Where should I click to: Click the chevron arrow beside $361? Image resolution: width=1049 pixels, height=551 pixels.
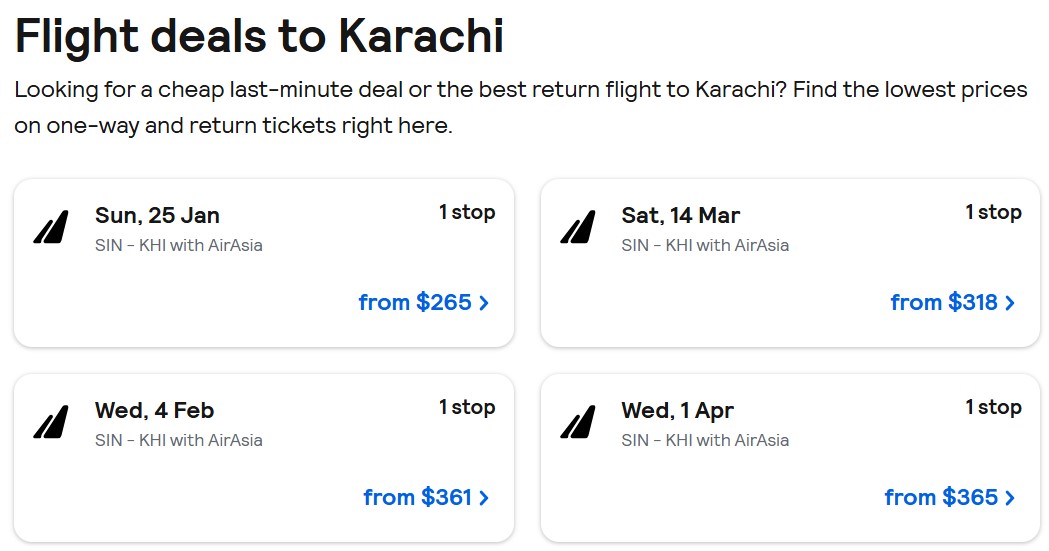[x=485, y=498]
